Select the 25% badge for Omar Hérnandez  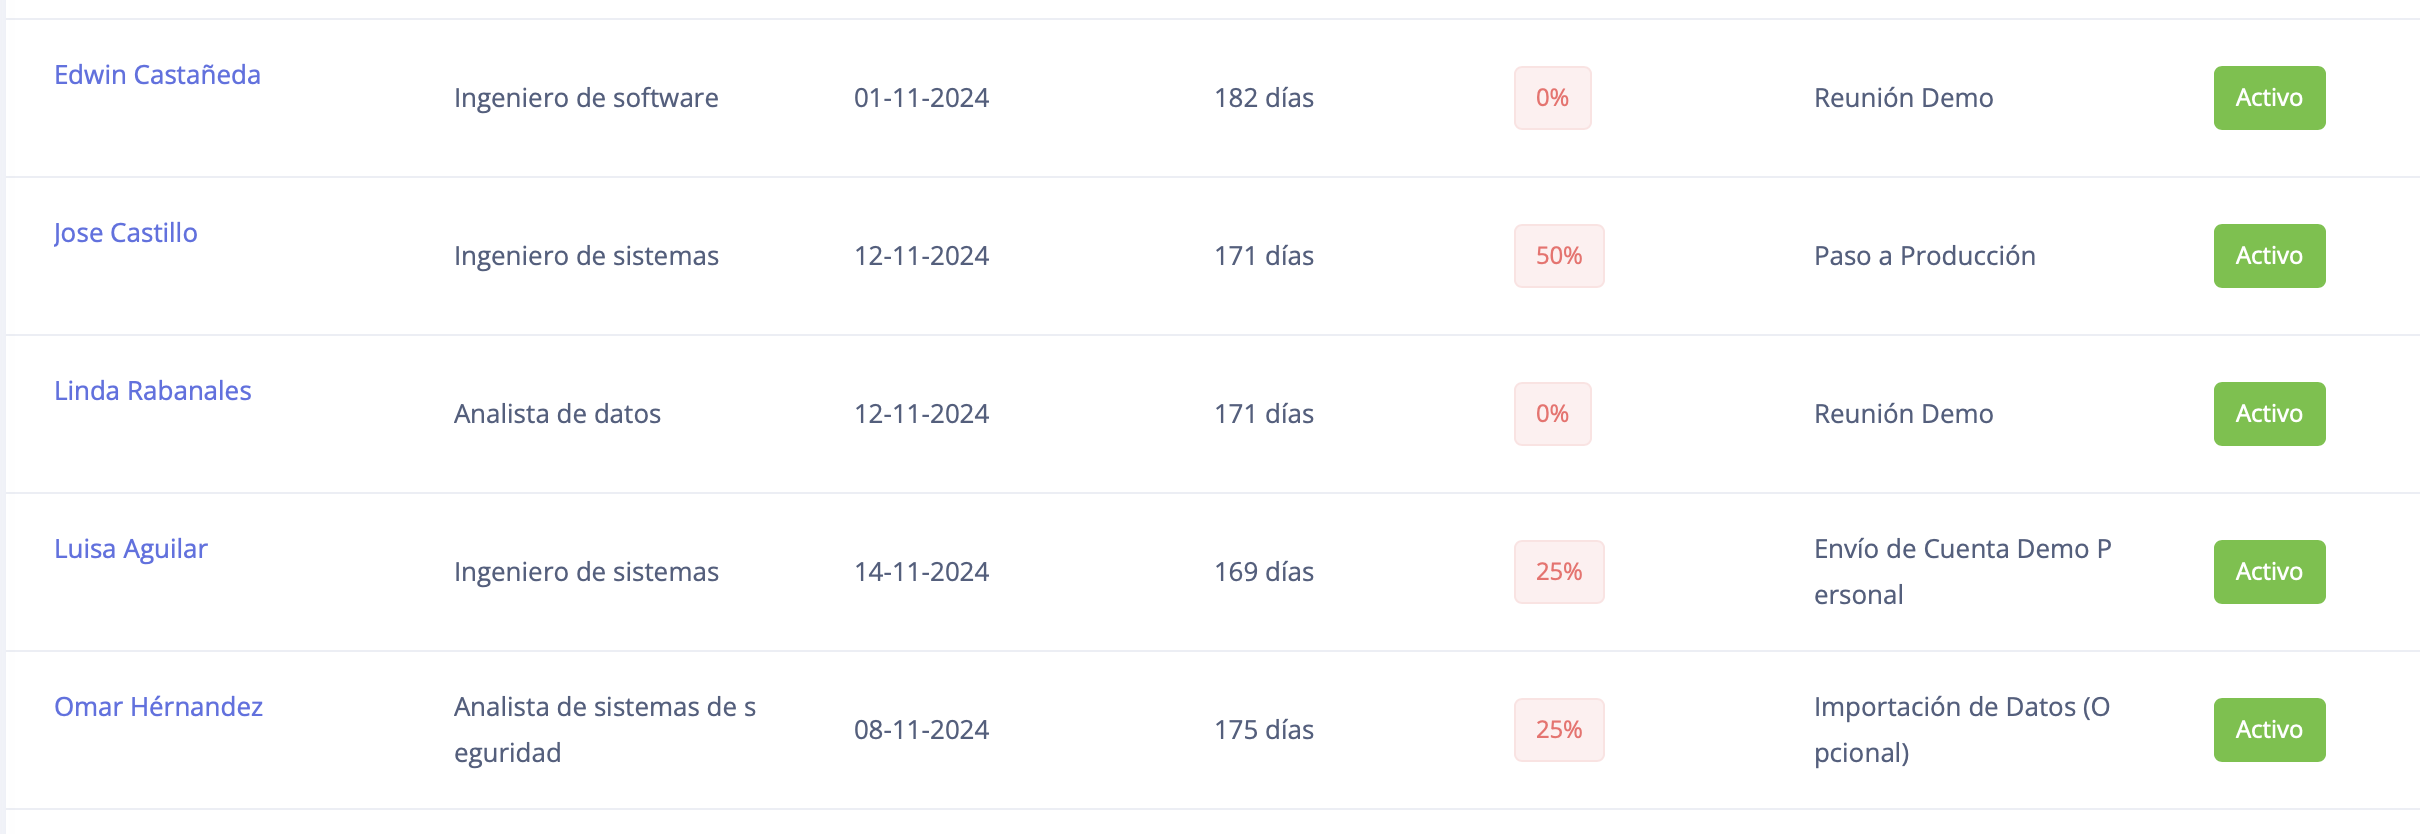(x=1559, y=730)
